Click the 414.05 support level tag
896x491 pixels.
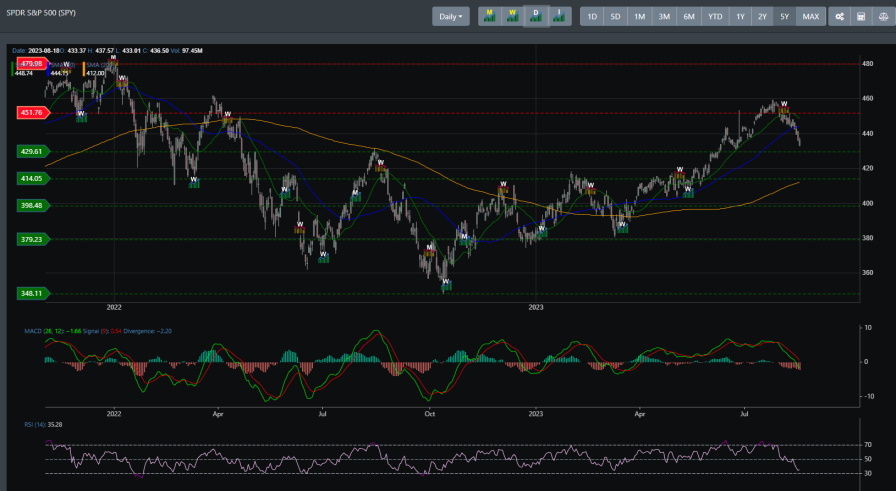pyautogui.click(x=31, y=178)
